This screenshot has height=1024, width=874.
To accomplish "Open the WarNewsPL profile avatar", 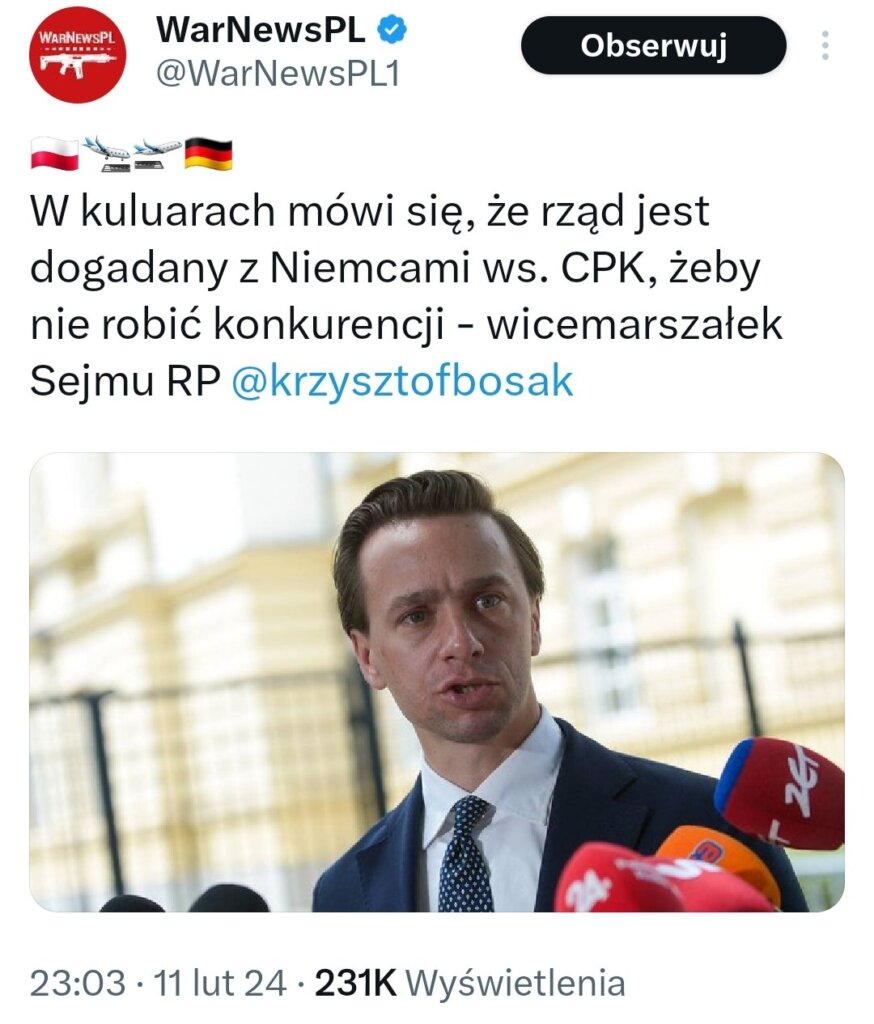I will point(78,54).
